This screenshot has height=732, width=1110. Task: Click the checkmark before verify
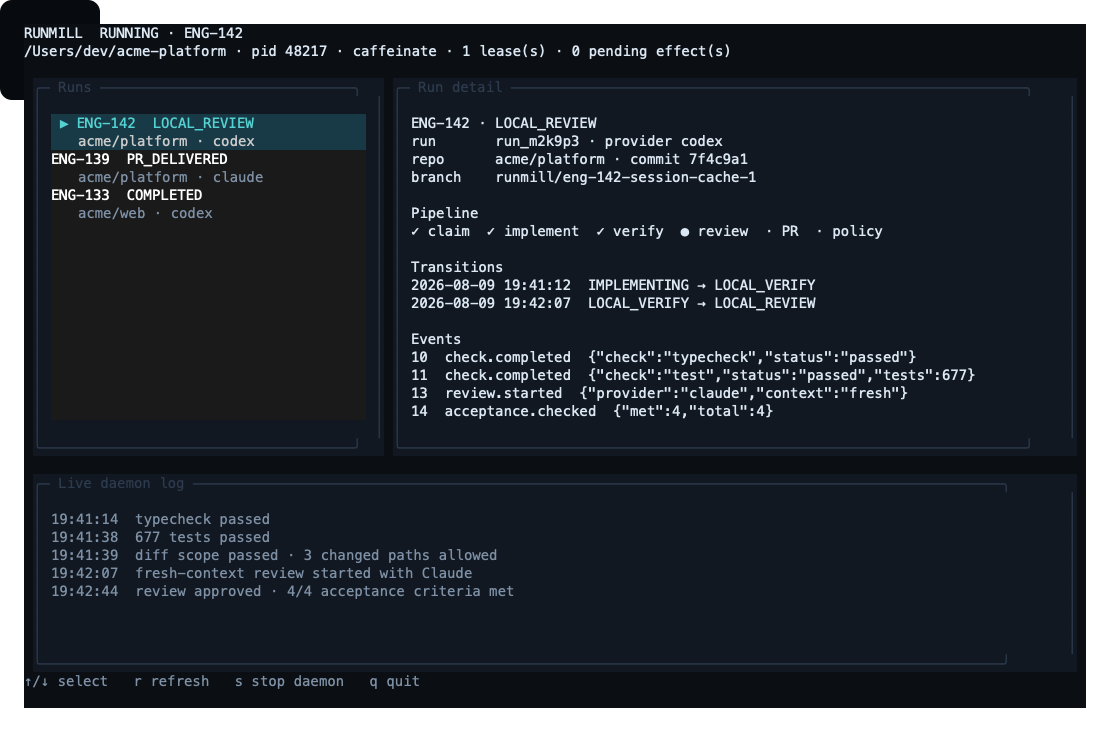(x=600, y=231)
